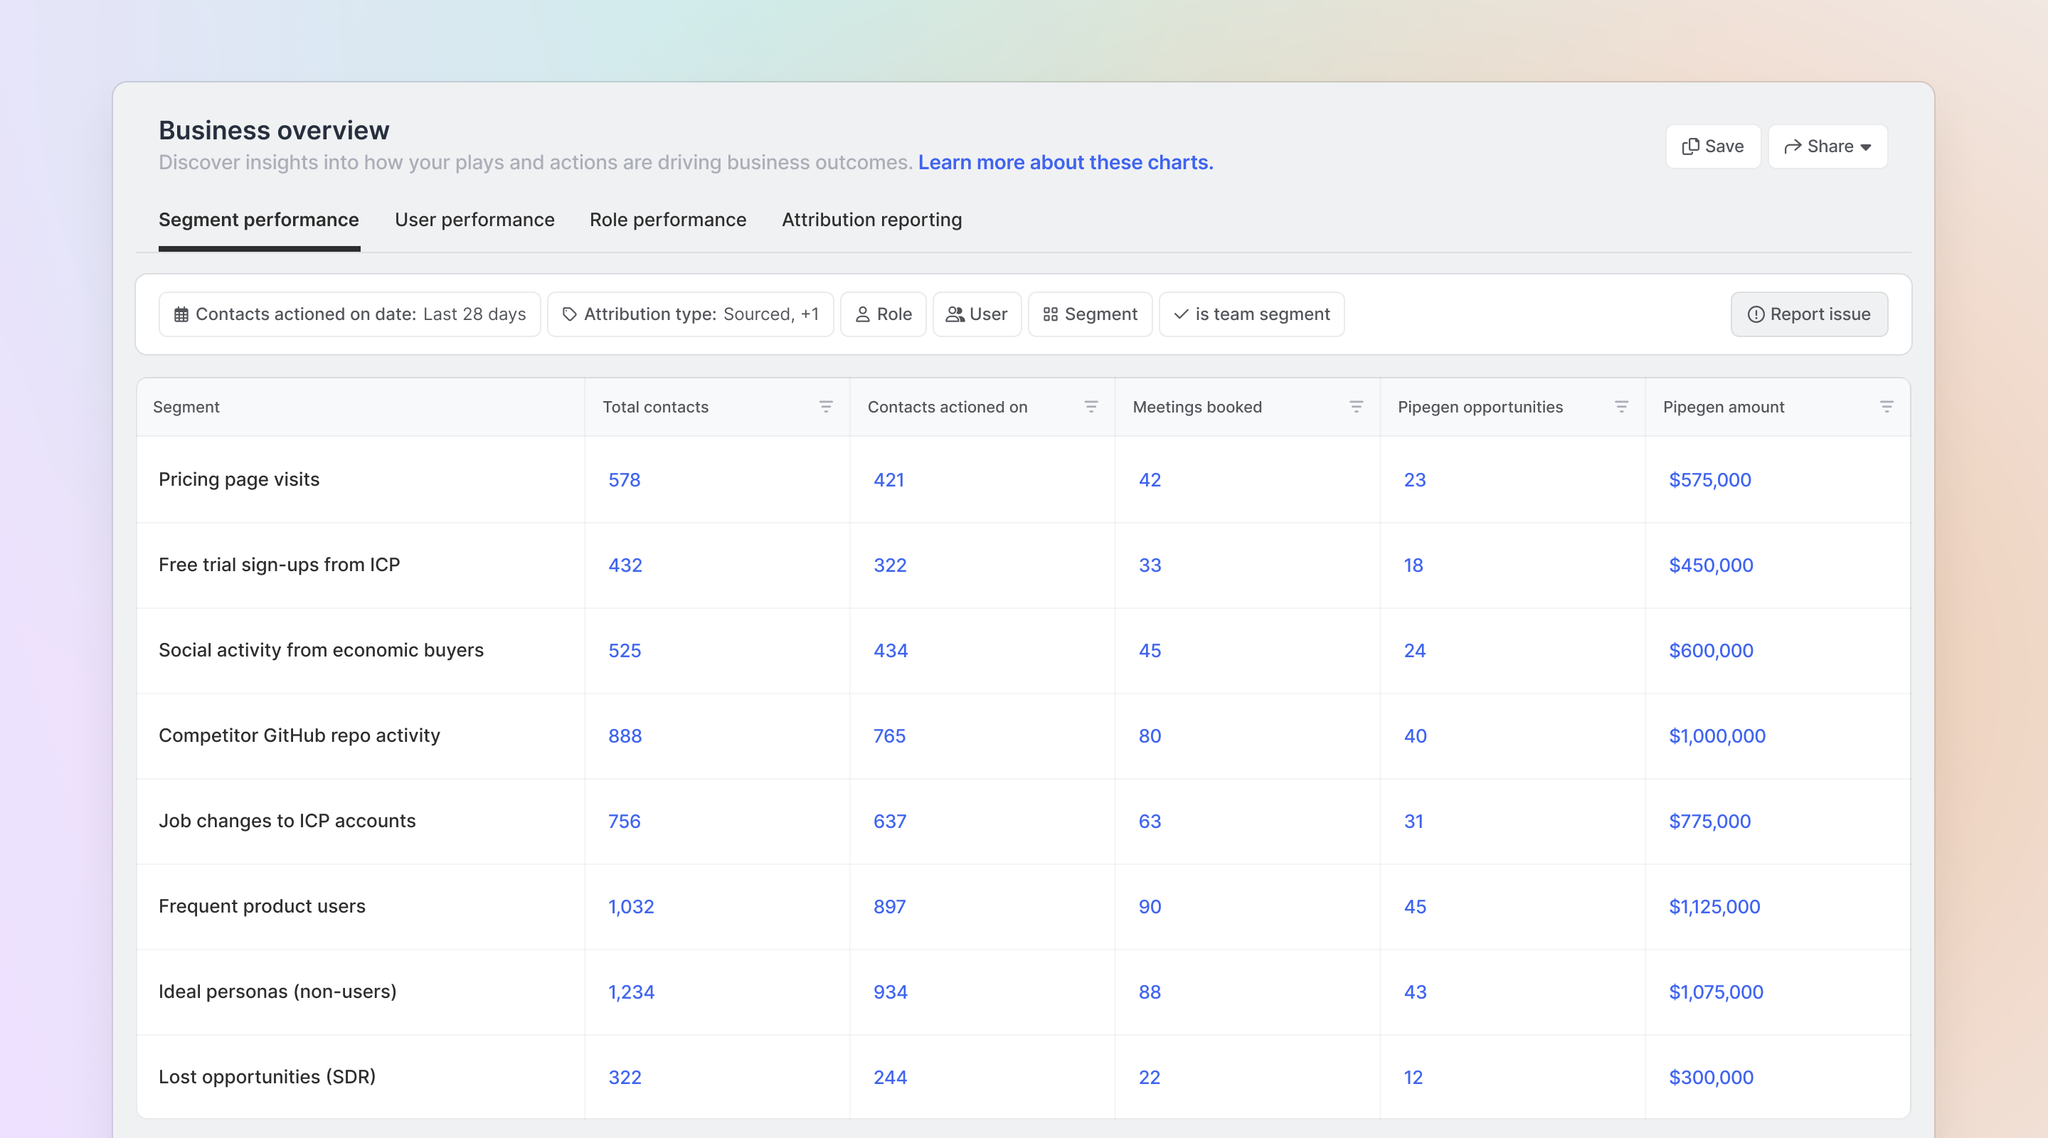2048x1138 pixels.
Task: Switch to the User performance tab
Action: 474,220
